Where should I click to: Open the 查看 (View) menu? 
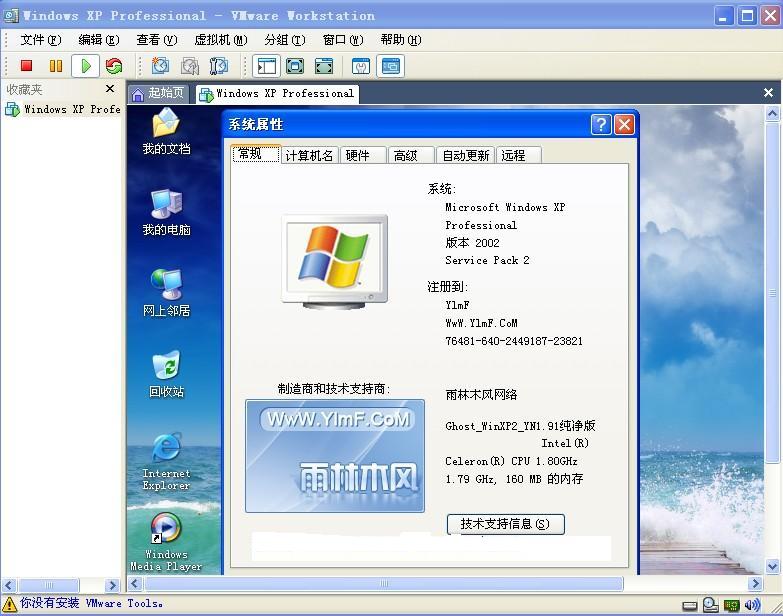coord(156,40)
